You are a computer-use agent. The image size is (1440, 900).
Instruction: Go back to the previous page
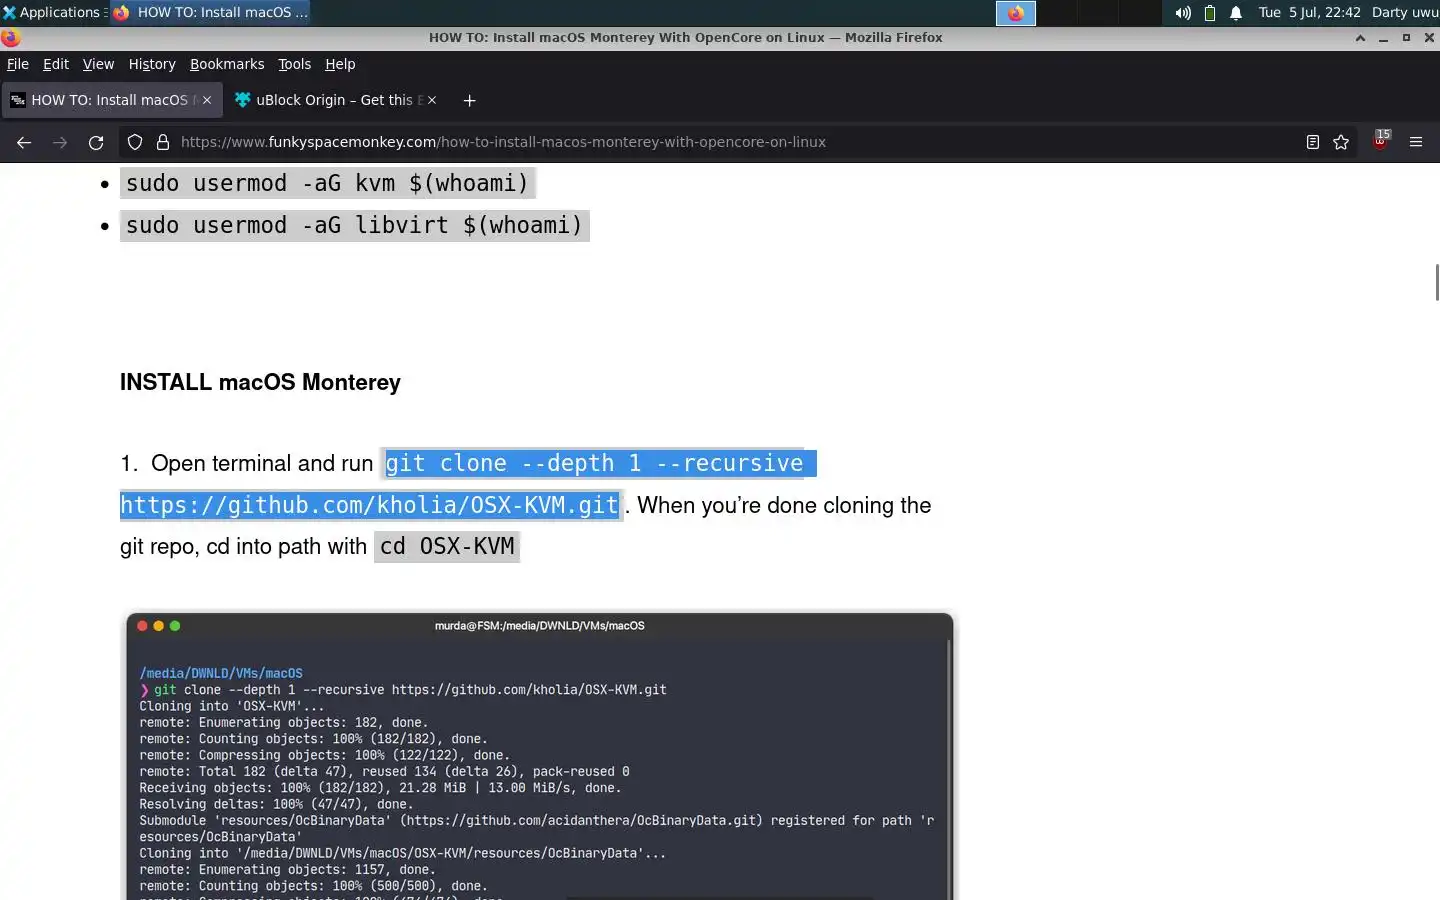pyautogui.click(x=24, y=142)
